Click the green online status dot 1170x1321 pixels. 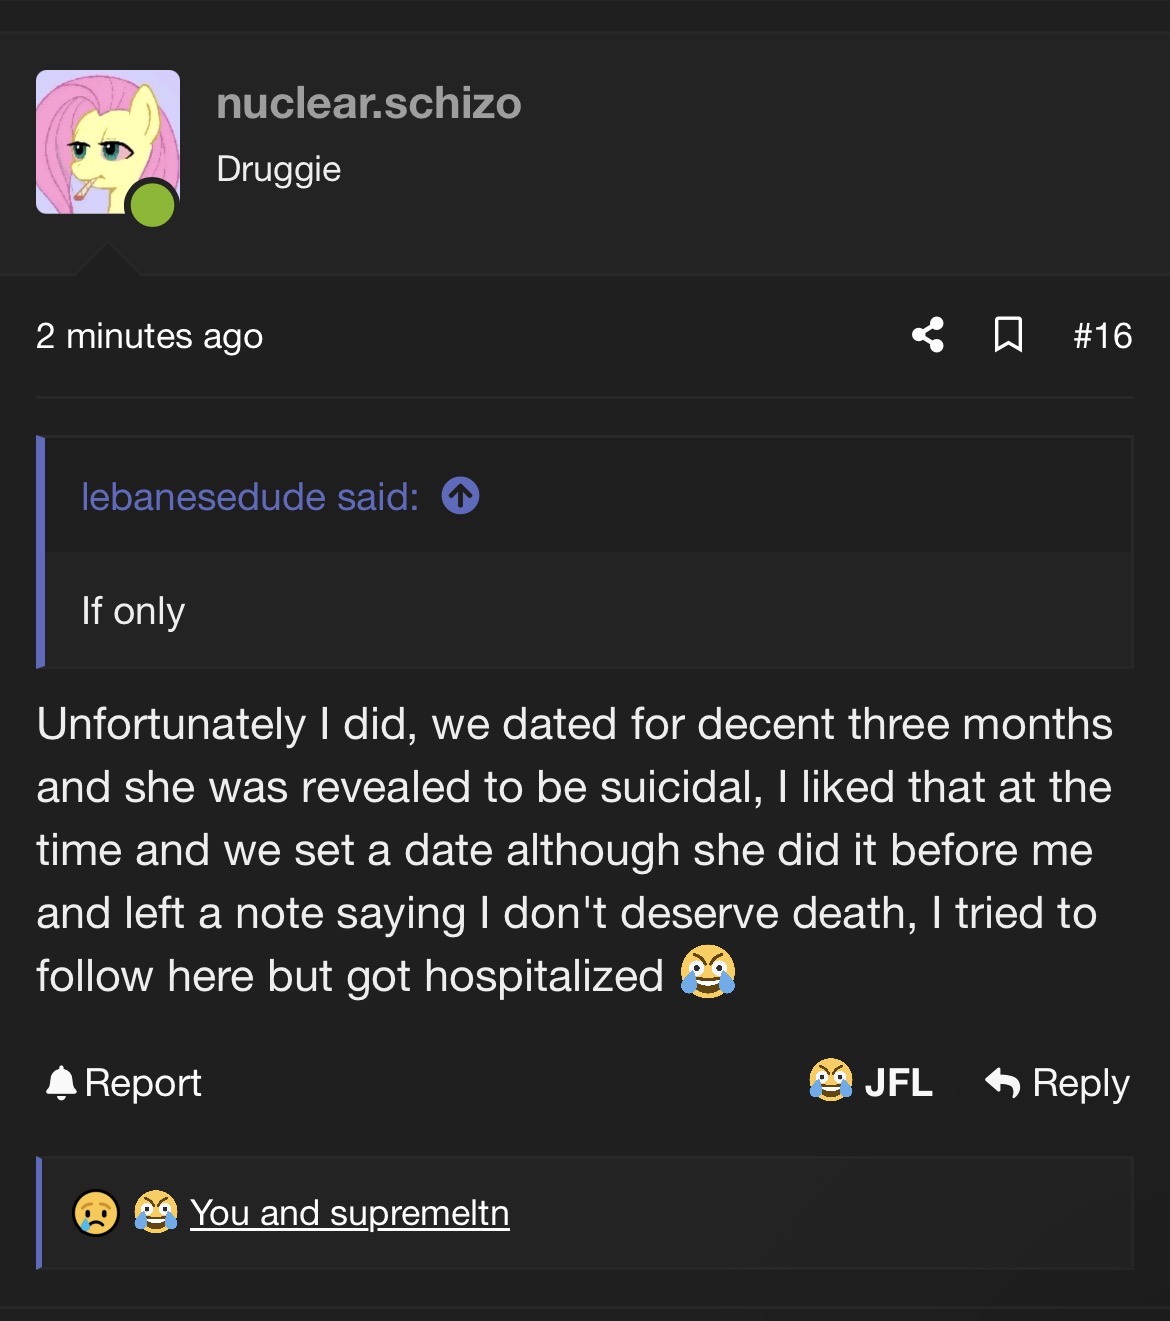coord(152,204)
